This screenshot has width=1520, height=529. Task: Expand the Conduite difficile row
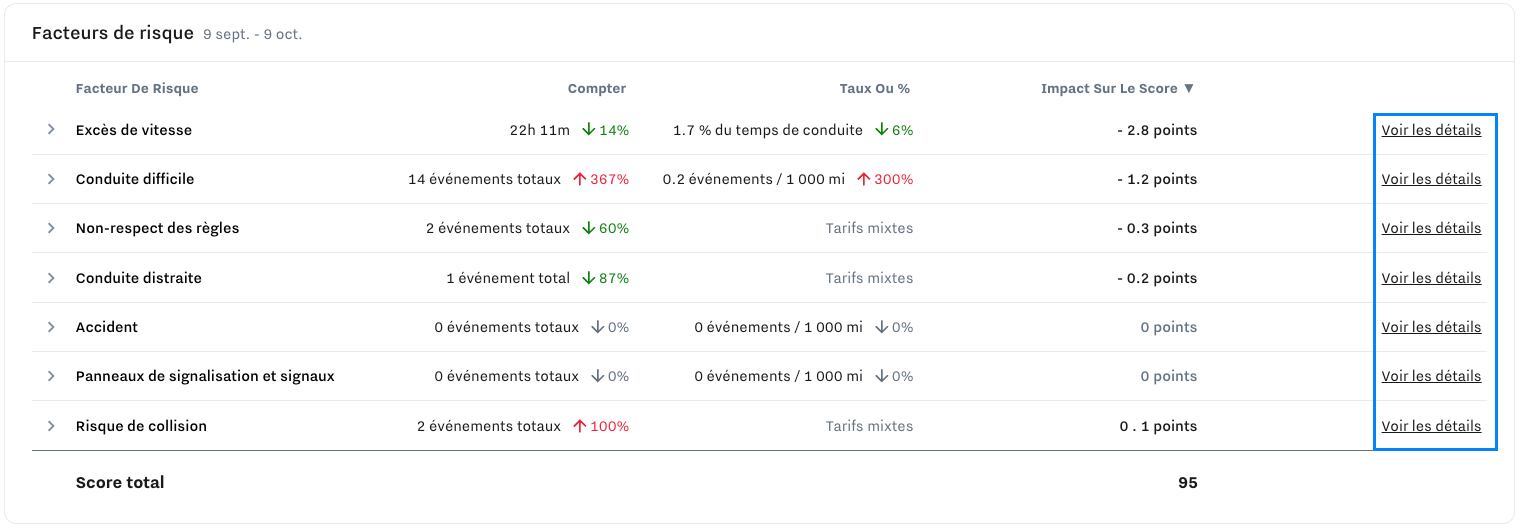pyautogui.click(x=51, y=179)
